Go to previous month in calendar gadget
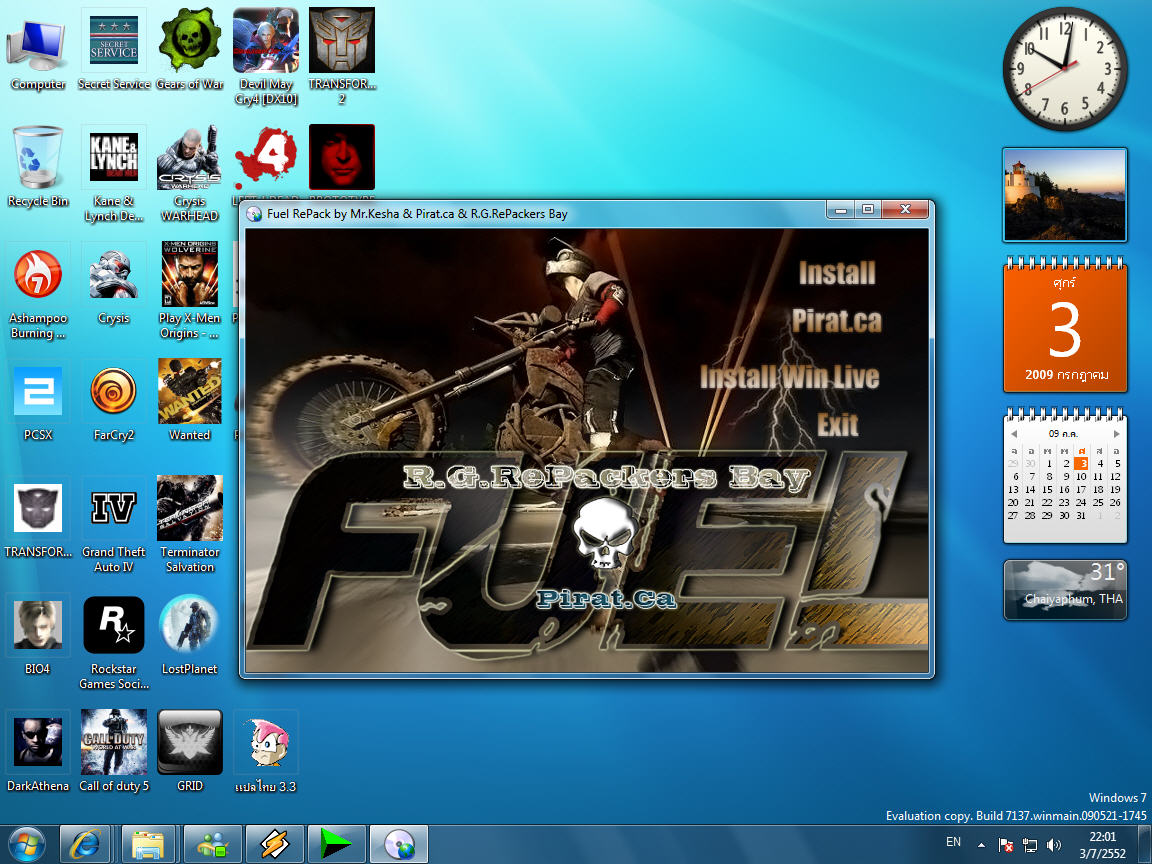This screenshot has width=1152, height=864. (1014, 433)
